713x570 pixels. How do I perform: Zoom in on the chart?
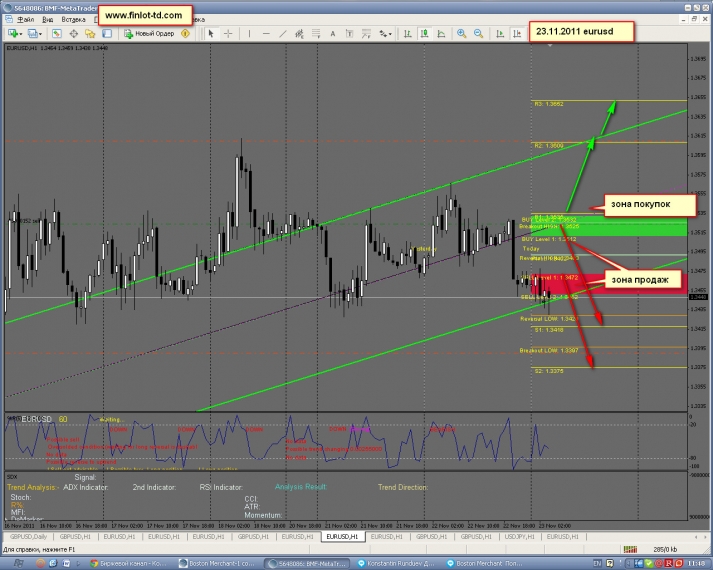462,33
